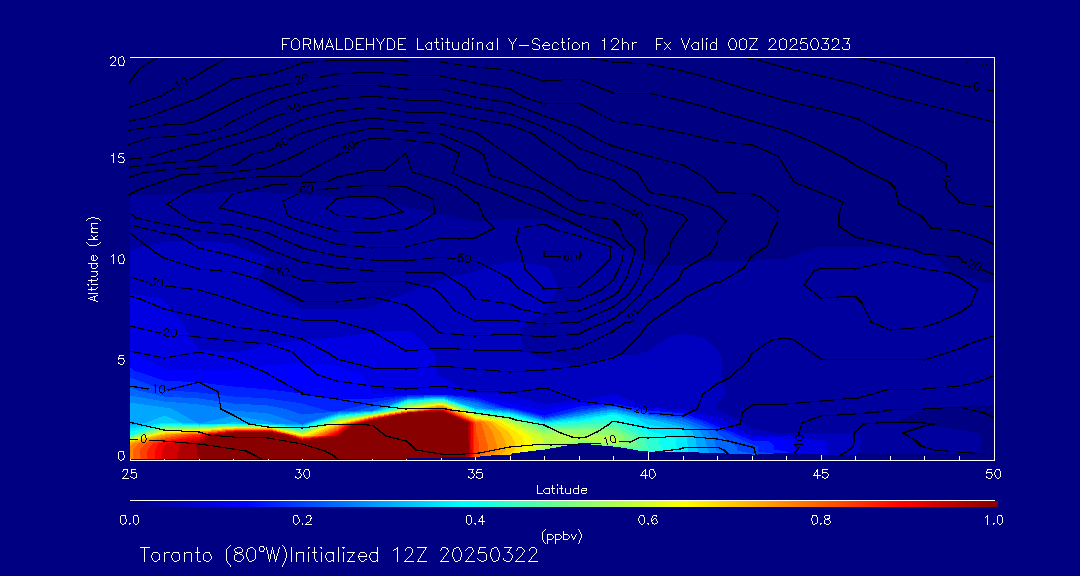The image size is (1080, 576).
Task: Select the latitude axis tick label 30
Action: click(x=302, y=474)
